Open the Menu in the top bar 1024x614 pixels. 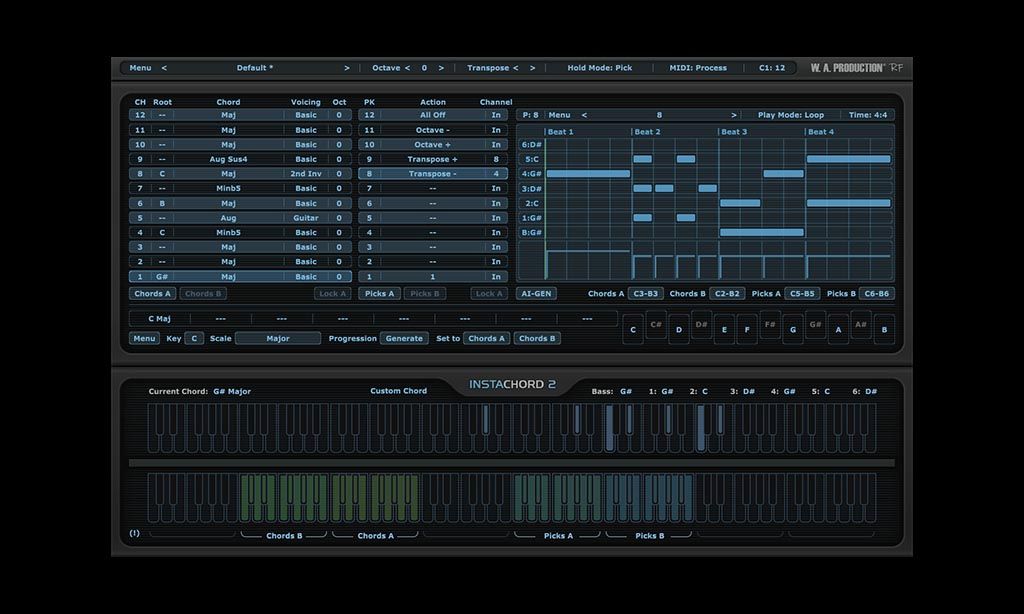[140, 68]
